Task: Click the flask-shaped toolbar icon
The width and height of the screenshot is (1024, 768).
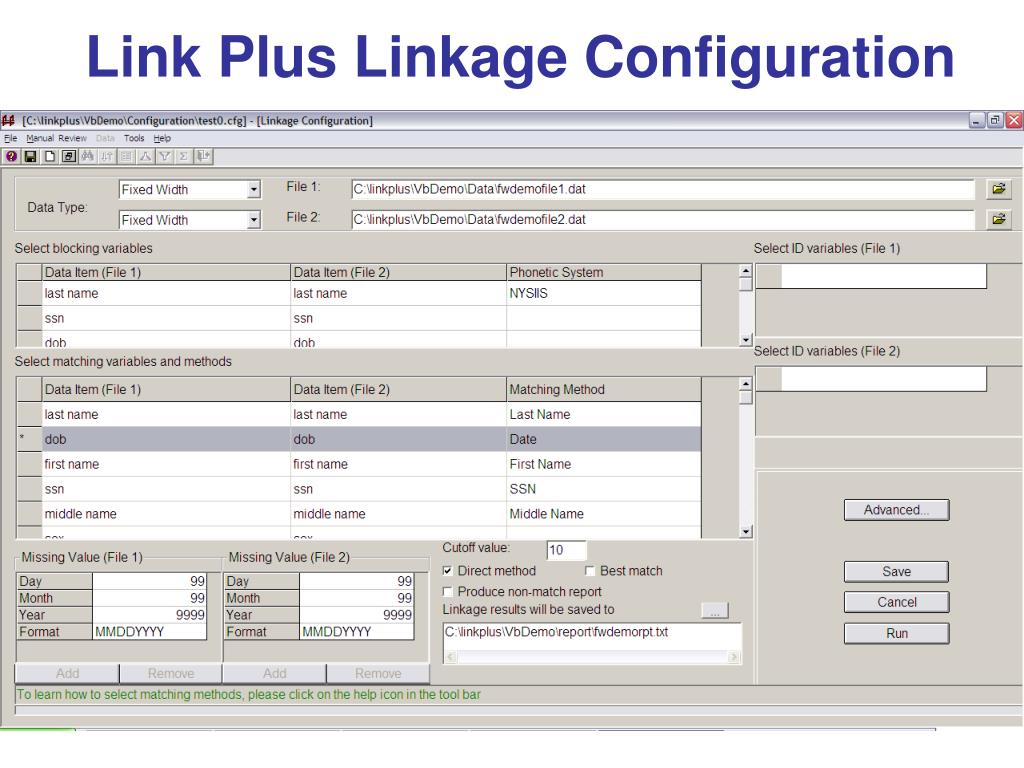Action: tap(146, 156)
